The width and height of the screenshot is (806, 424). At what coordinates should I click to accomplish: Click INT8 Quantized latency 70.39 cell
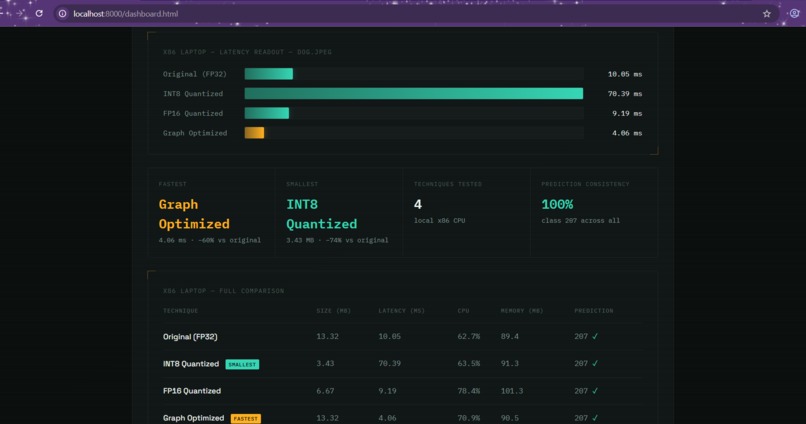[x=389, y=363]
